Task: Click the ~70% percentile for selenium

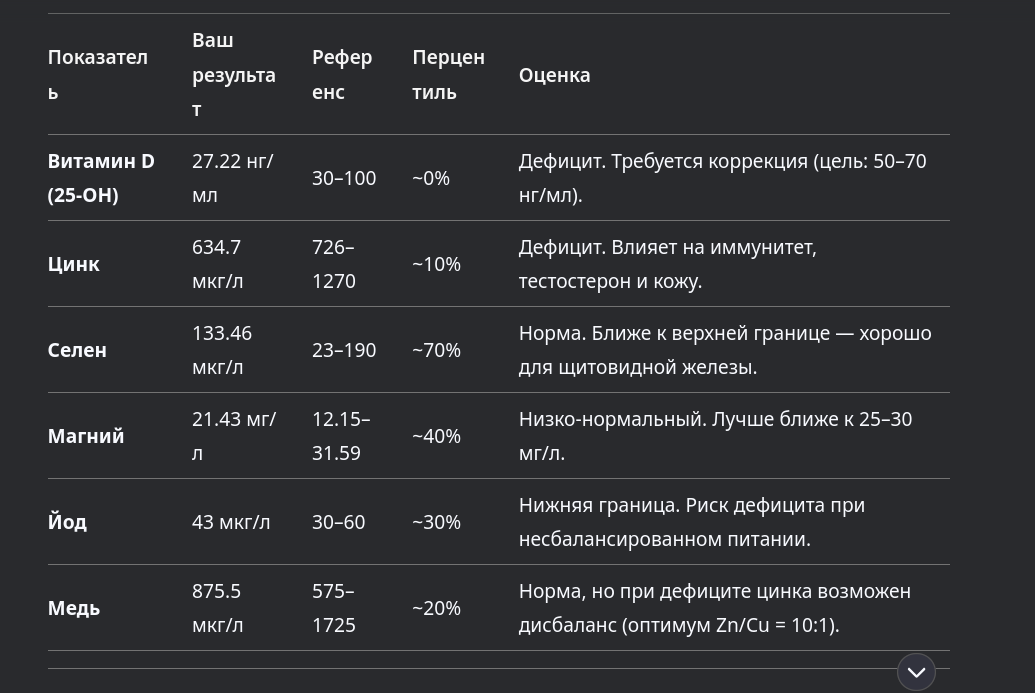Action: pos(436,350)
